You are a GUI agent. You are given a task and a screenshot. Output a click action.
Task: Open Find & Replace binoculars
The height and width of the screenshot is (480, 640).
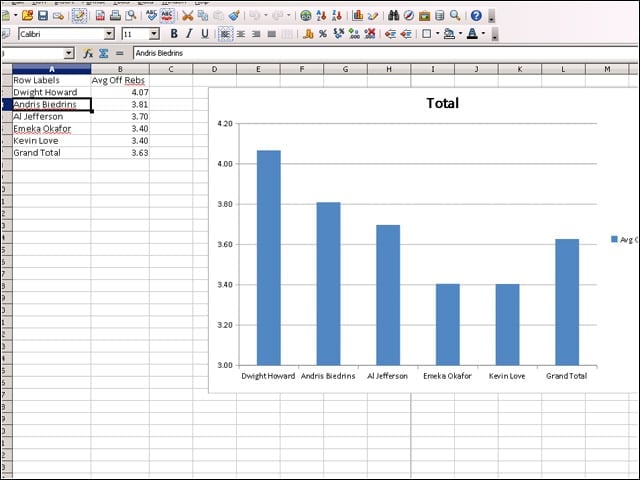click(393, 16)
